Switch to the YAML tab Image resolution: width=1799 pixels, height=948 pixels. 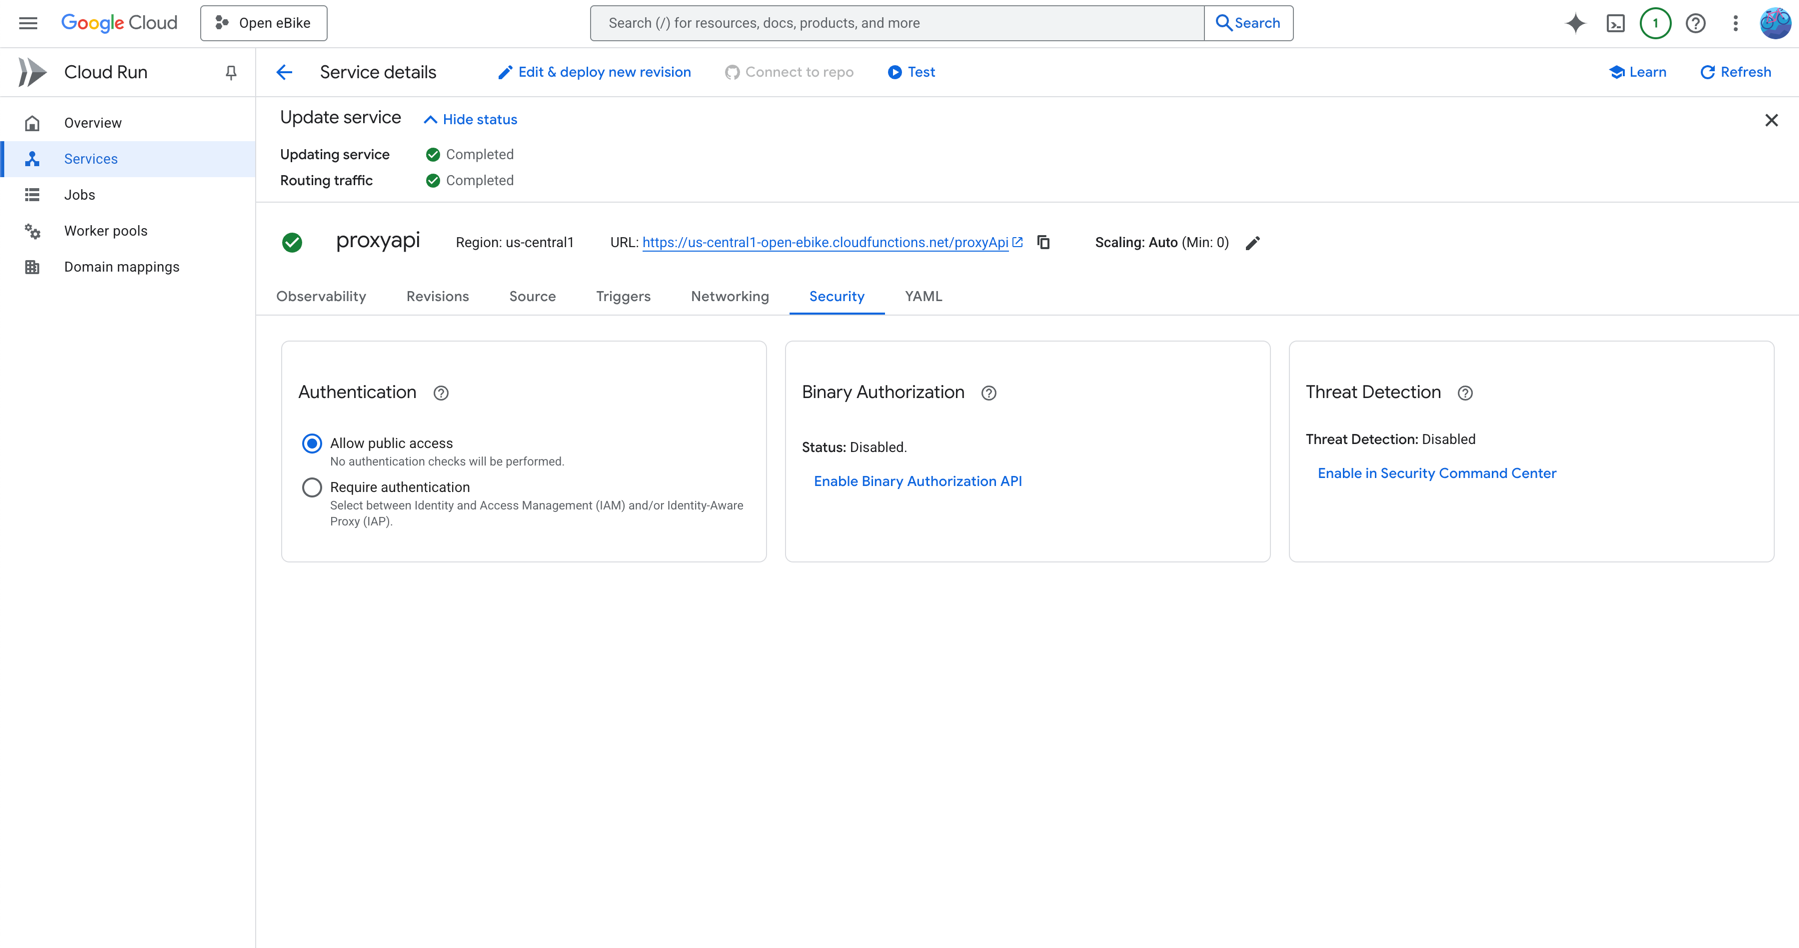[922, 296]
